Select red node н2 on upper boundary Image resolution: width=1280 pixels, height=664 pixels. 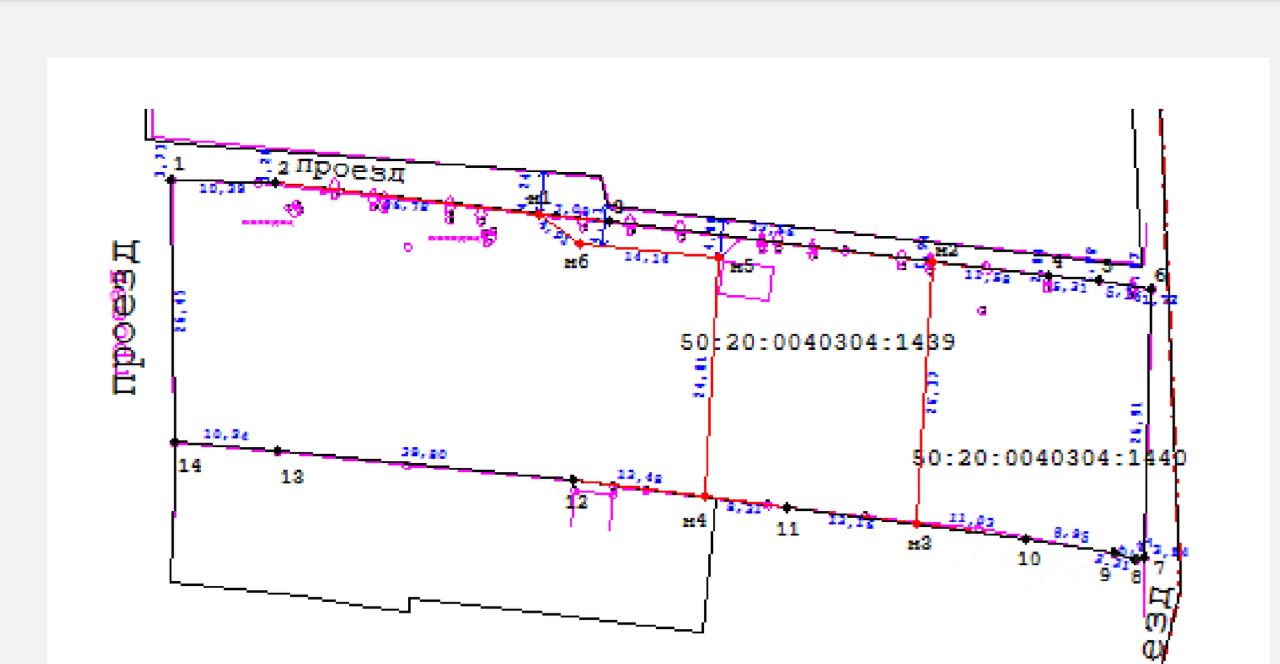(930, 261)
